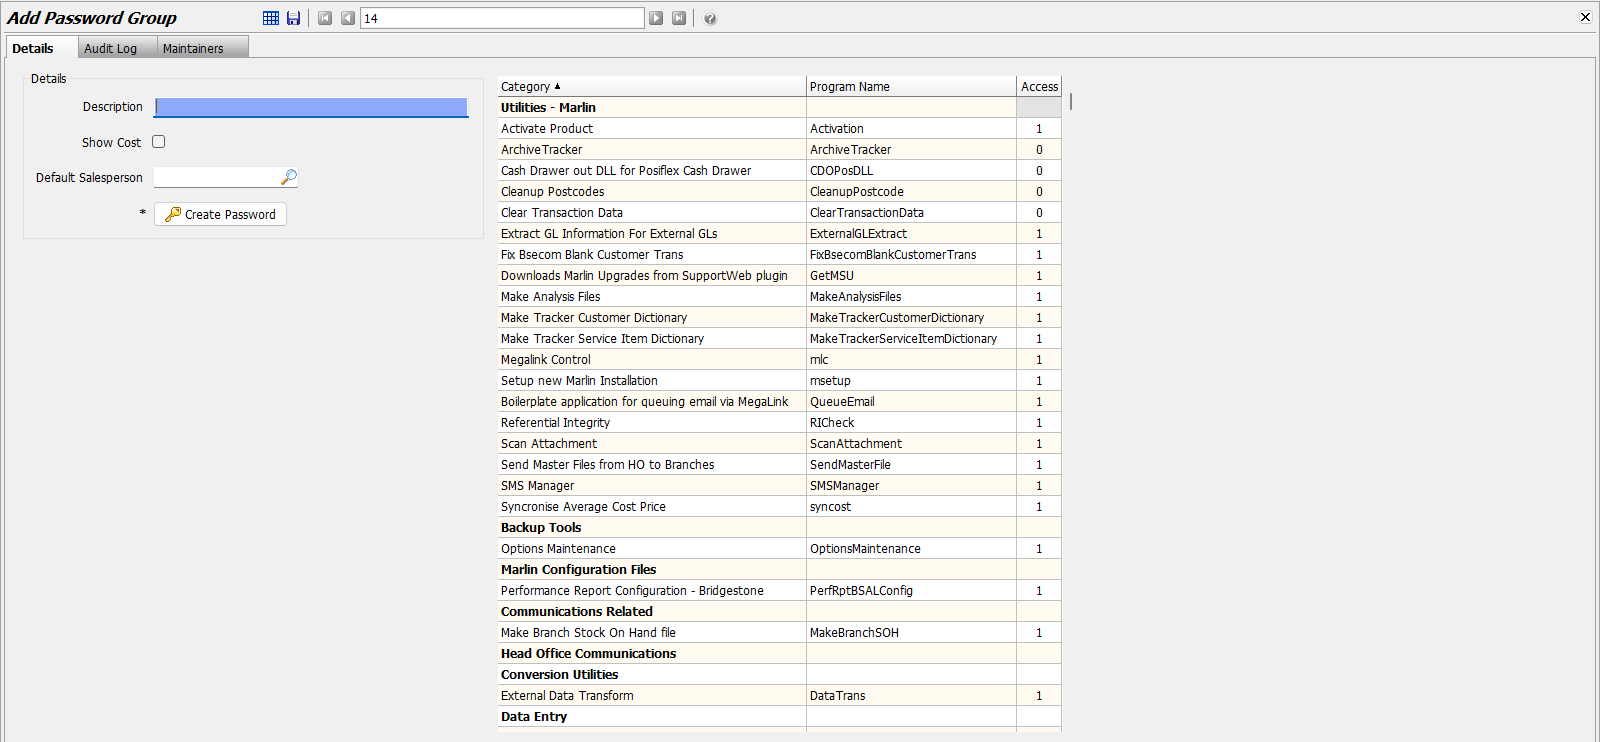Click the CDOPosDLL program name cell
The width and height of the screenshot is (1600, 742).
[x=911, y=170]
